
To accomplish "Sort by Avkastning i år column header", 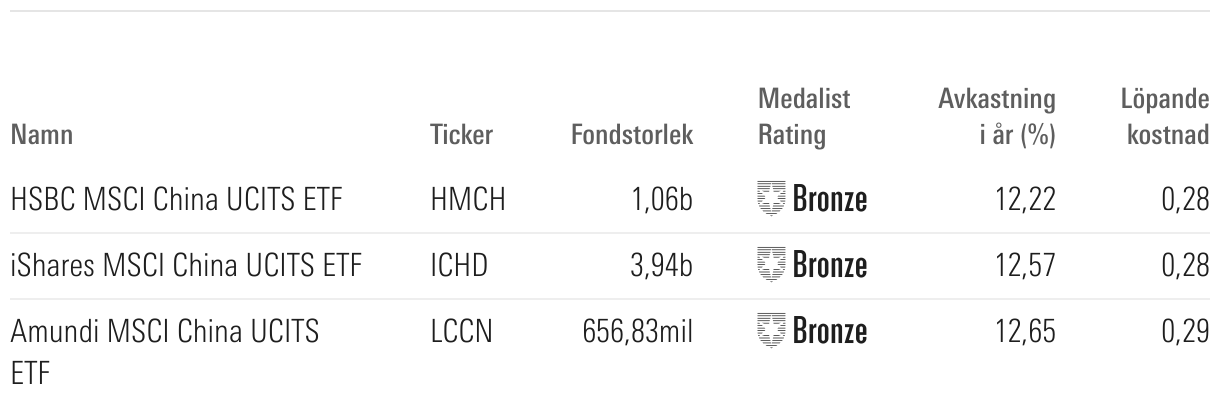I will click(x=997, y=117).
